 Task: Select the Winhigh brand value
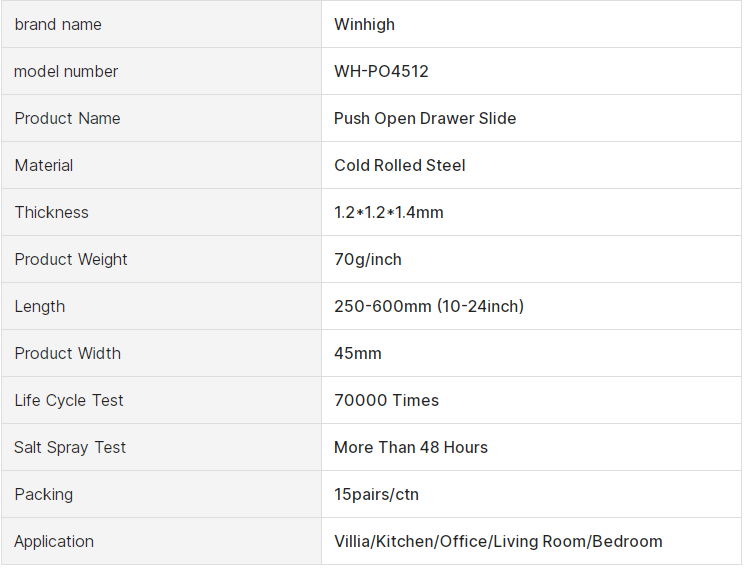click(x=364, y=24)
